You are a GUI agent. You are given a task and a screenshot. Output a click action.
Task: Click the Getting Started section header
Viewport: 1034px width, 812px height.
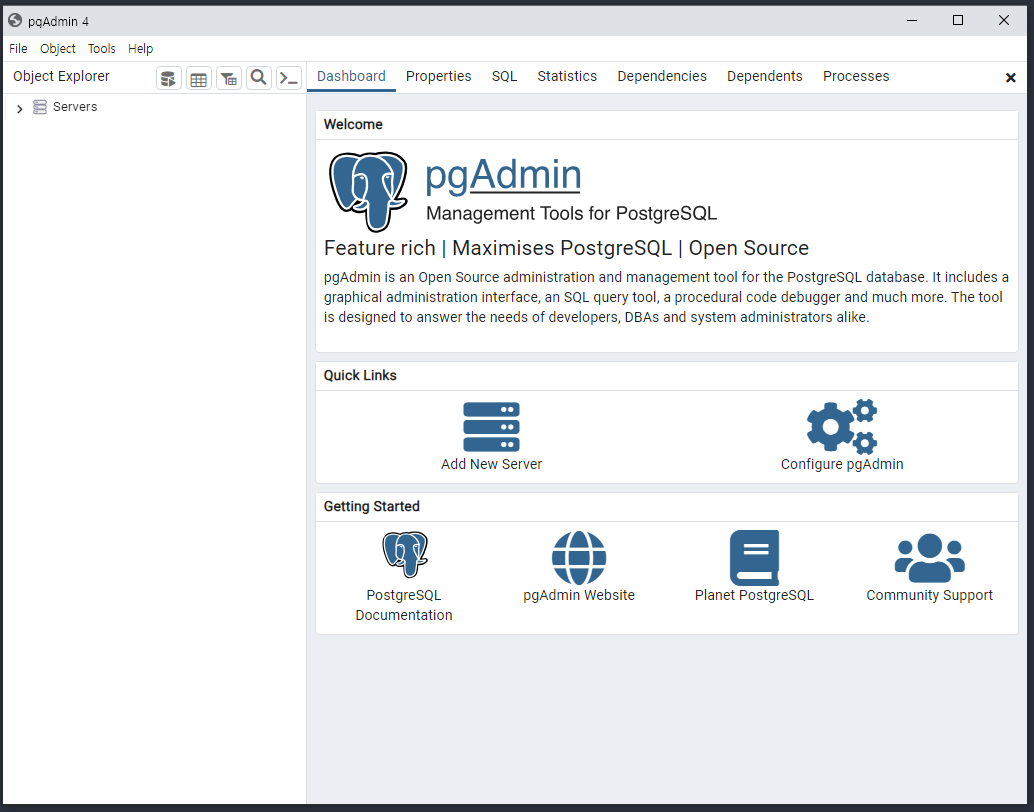pos(371,507)
